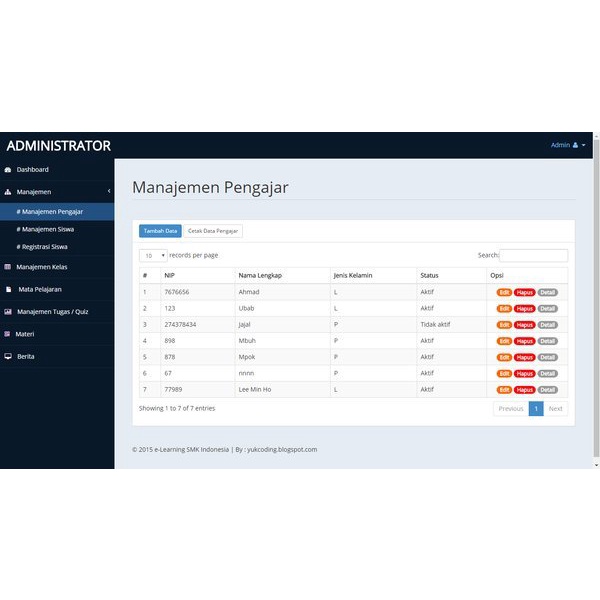This screenshot has width=600, height=600.
Task: Click the Tambah Data button
Action: 160,231
